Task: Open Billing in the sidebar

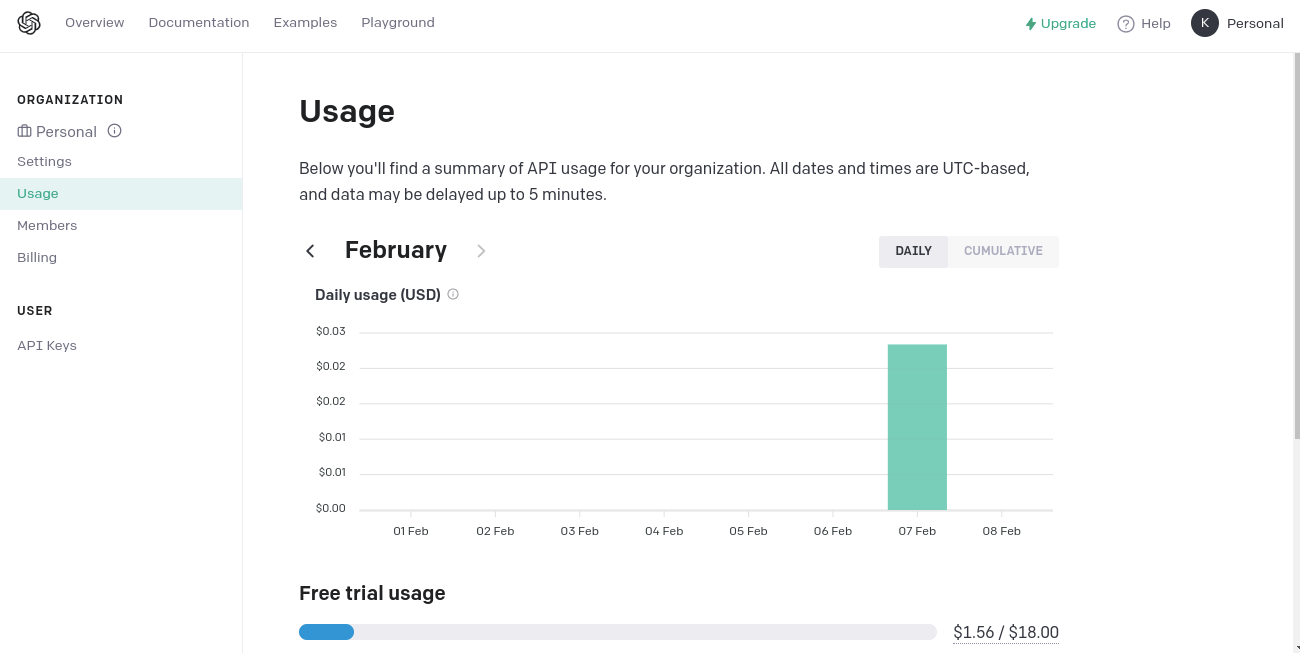Action: click(37, 258)
